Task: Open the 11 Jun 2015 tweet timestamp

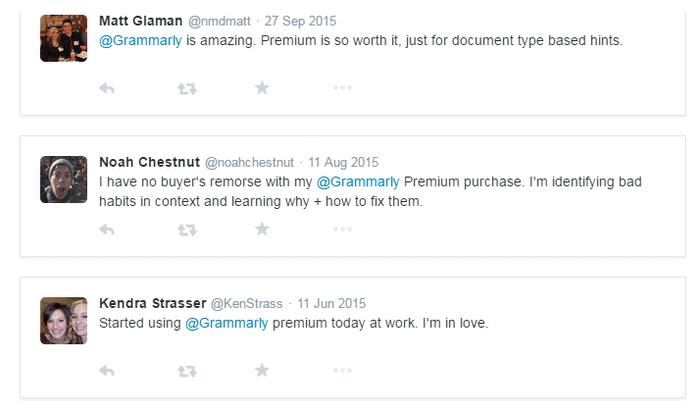Action: (333, 303)
